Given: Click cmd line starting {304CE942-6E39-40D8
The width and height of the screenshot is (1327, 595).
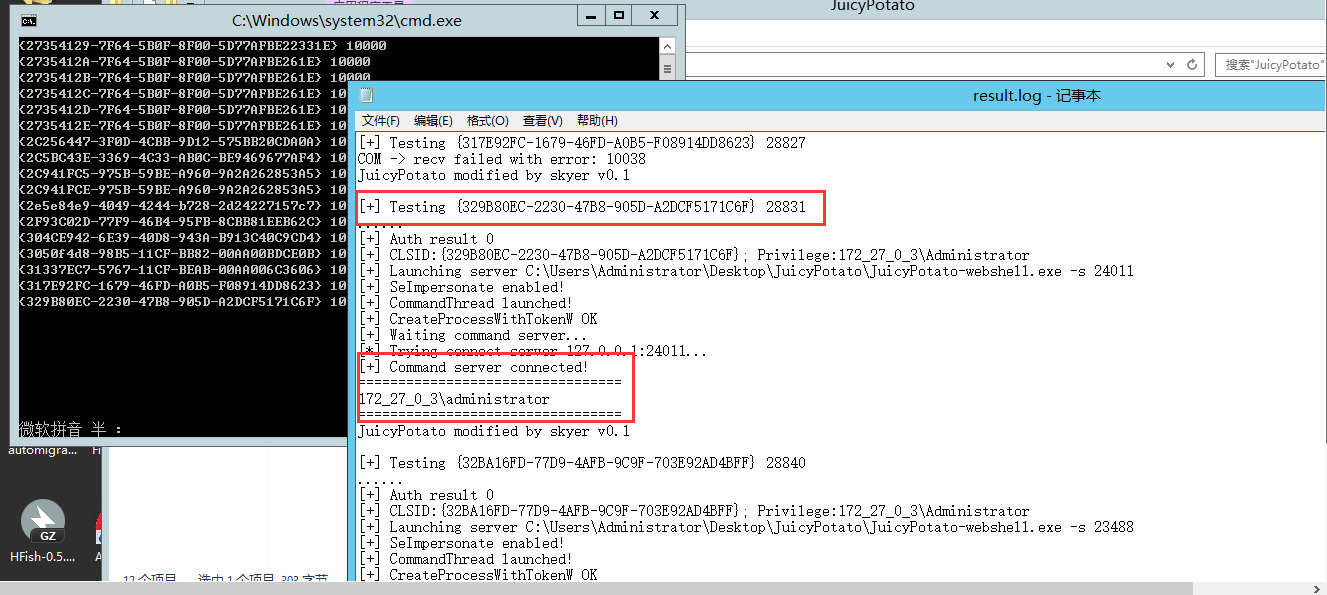Looking at the screenshot, I should coord(183,238).
